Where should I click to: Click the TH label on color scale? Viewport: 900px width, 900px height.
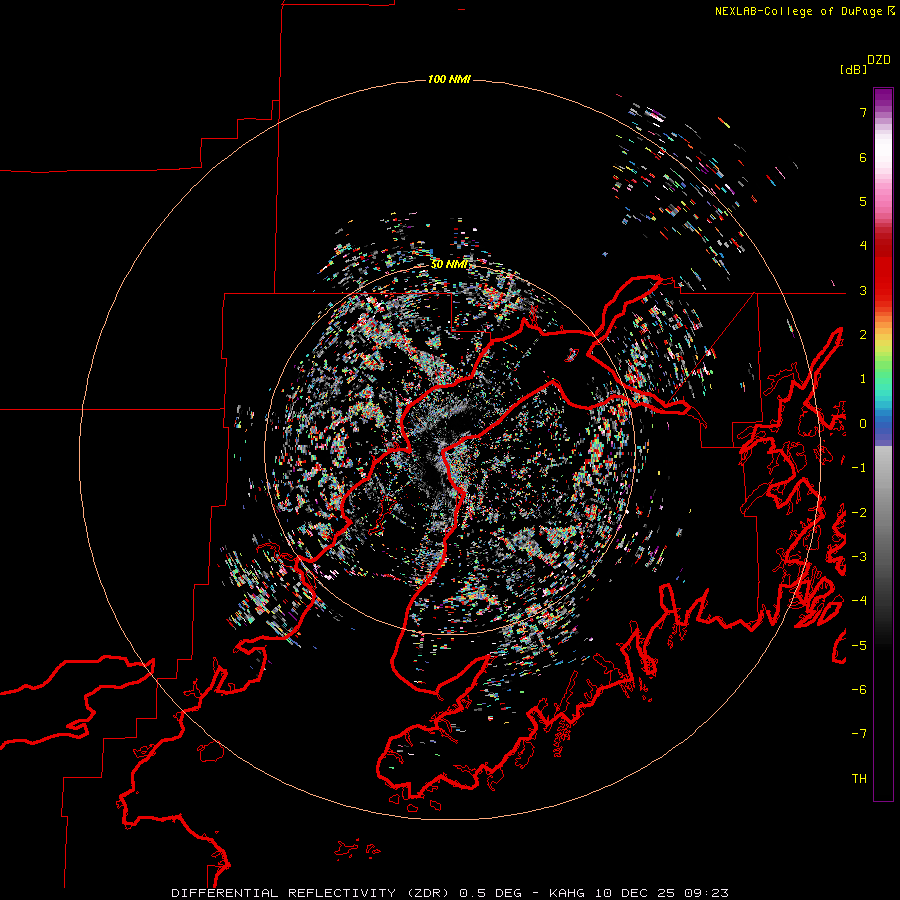click(859, 779)
